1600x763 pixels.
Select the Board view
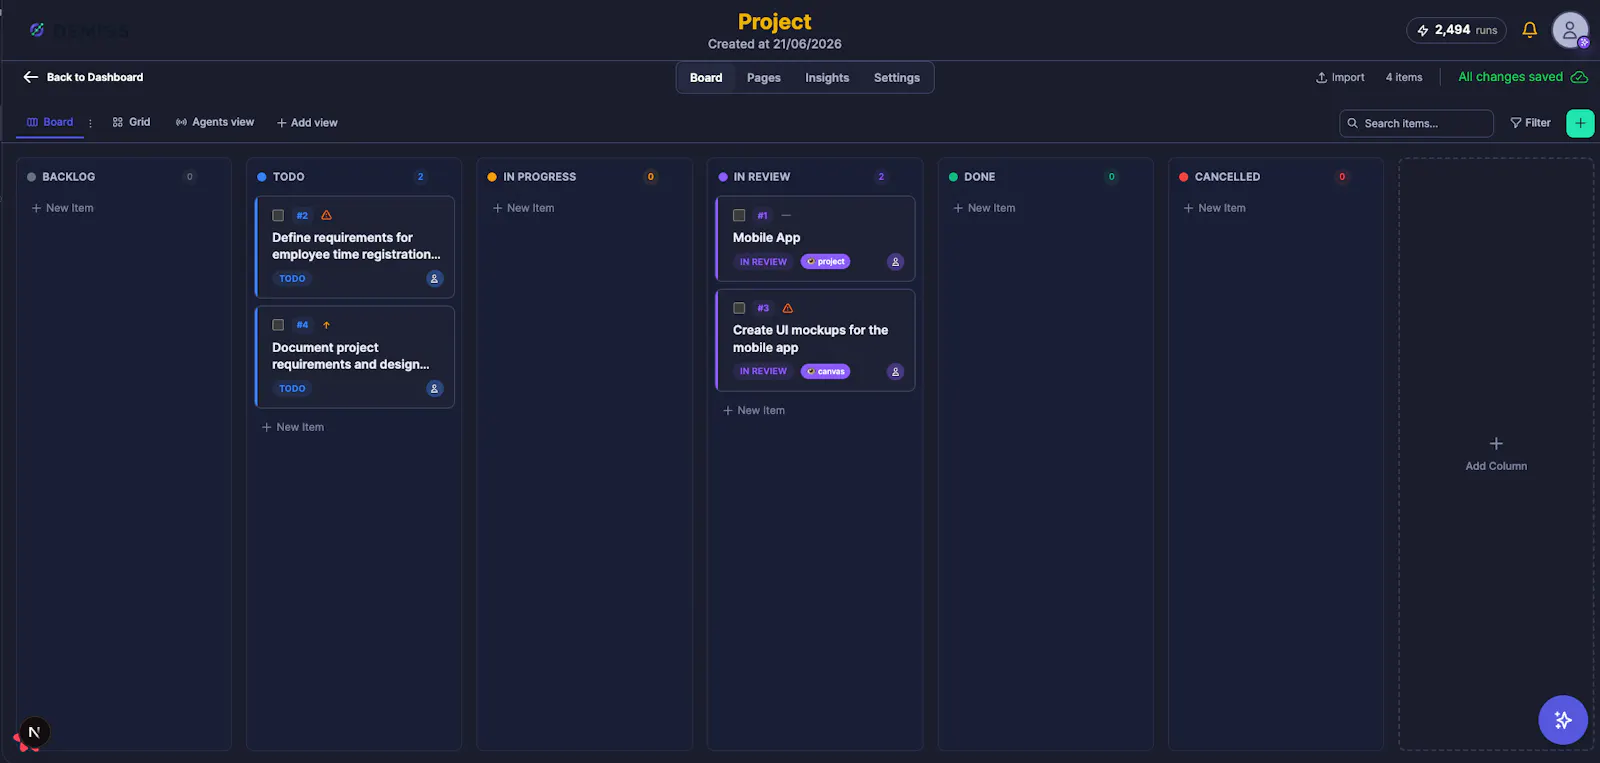(50, 122)
